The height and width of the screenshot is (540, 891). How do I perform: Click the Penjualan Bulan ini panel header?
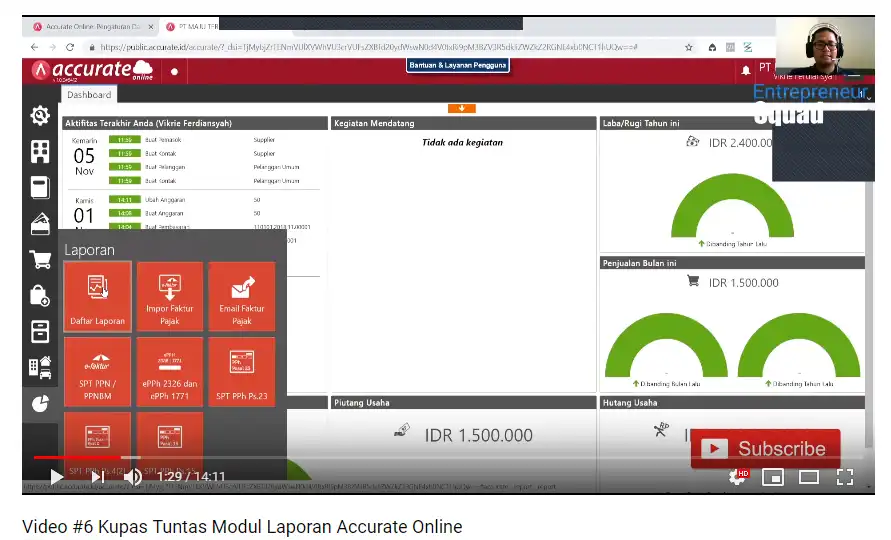coord(732,263)
